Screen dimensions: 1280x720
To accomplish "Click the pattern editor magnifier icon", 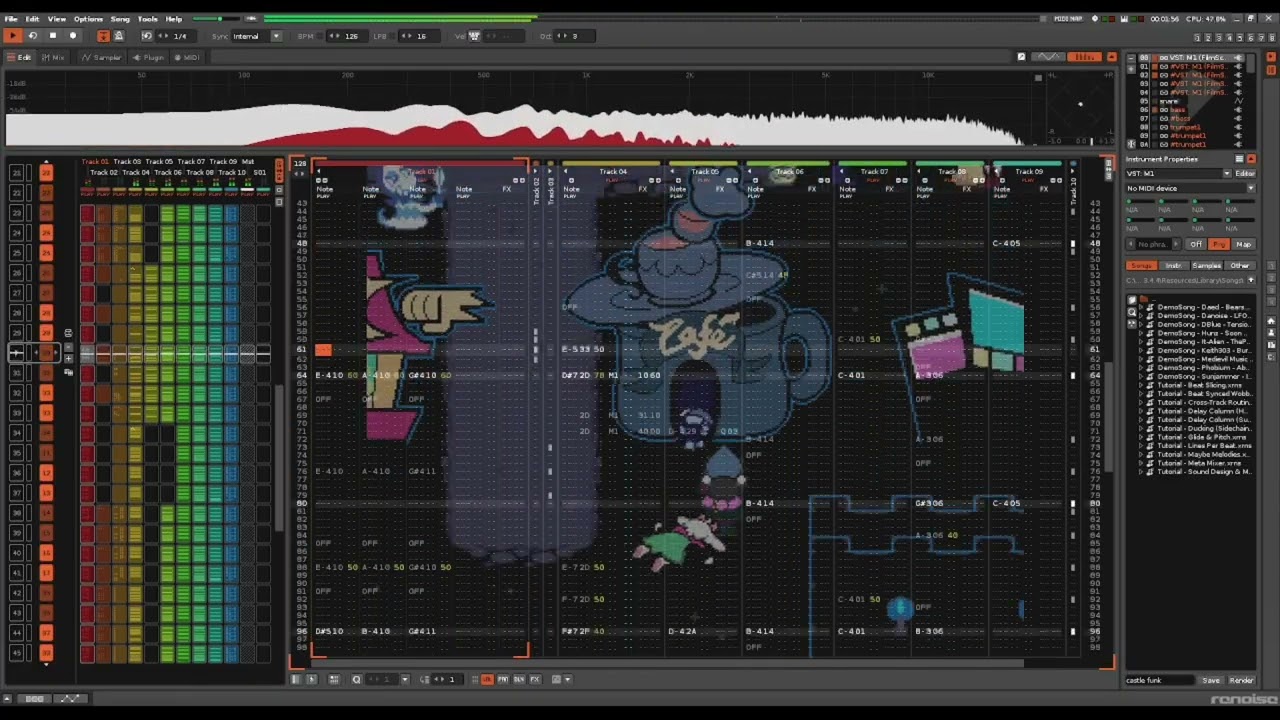I will (x=356, y=680).
